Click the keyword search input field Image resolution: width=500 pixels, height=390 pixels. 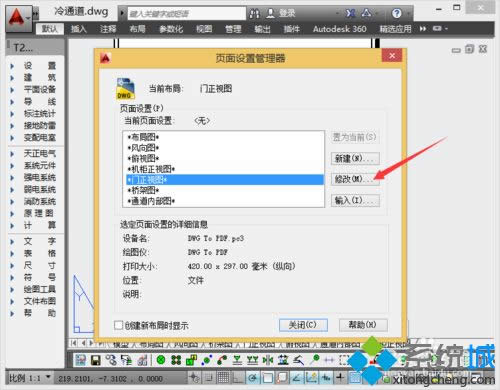(187, 14)
